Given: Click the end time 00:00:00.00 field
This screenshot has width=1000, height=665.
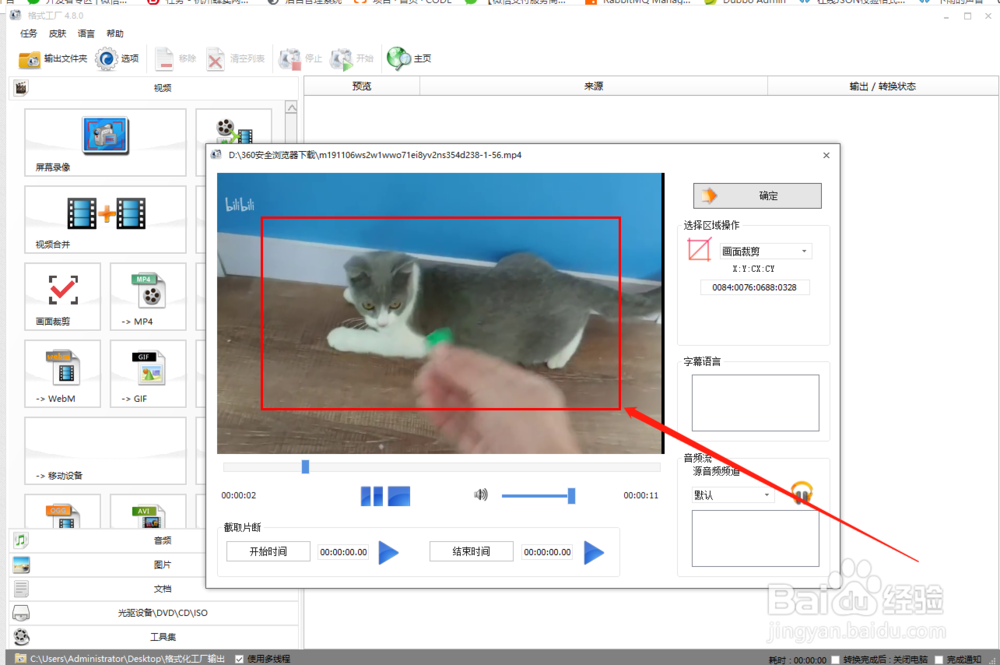Looking at the screenshot, I should tap(547, 552).
